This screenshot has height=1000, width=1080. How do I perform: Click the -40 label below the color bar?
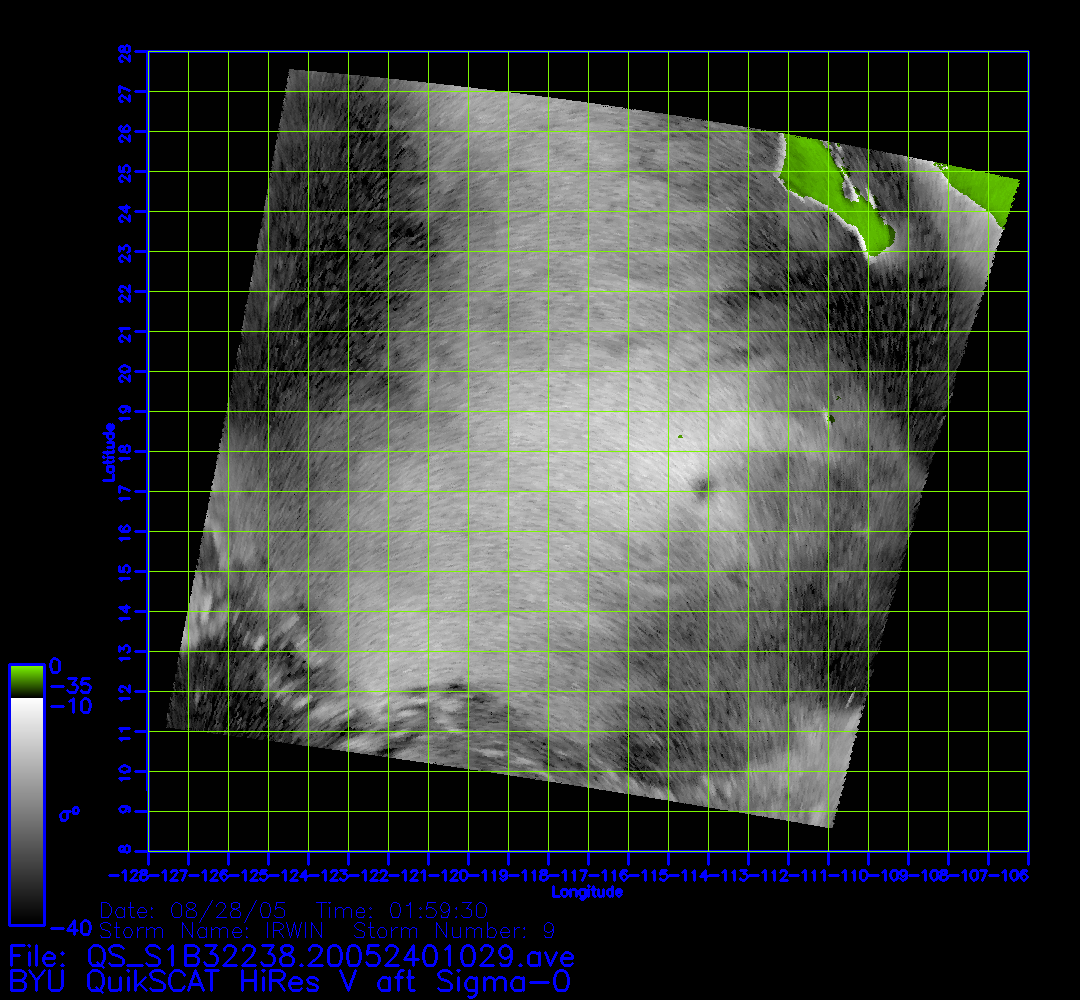[71, 928]
